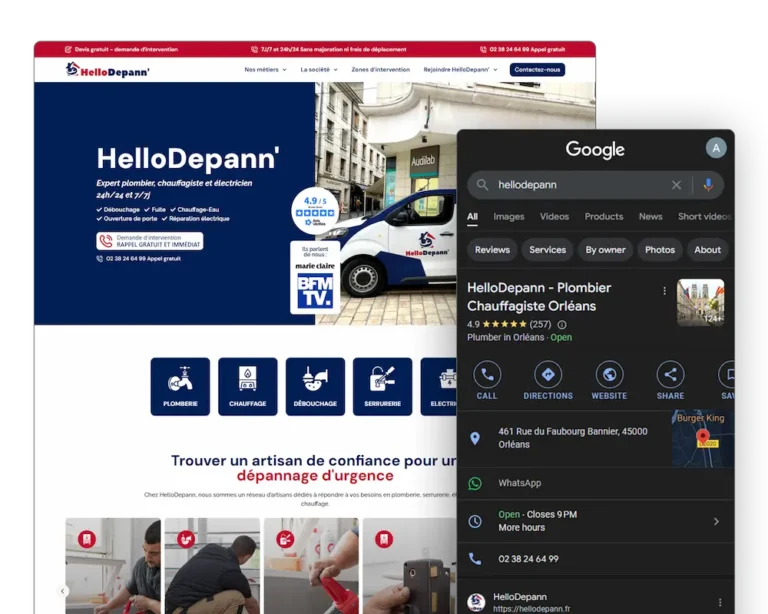The height and width of the screenshot is (614, 768).
Task: Click the voice search microphone icon
Action: point(708,185)
